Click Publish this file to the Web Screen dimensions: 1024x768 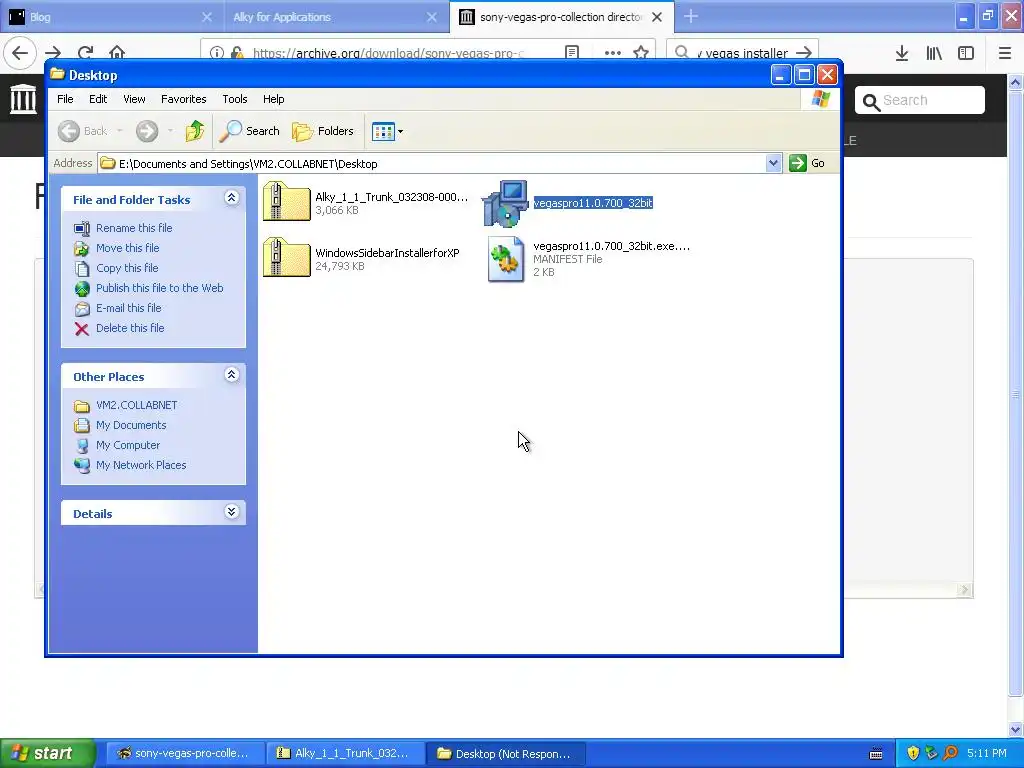pos(159,288)
